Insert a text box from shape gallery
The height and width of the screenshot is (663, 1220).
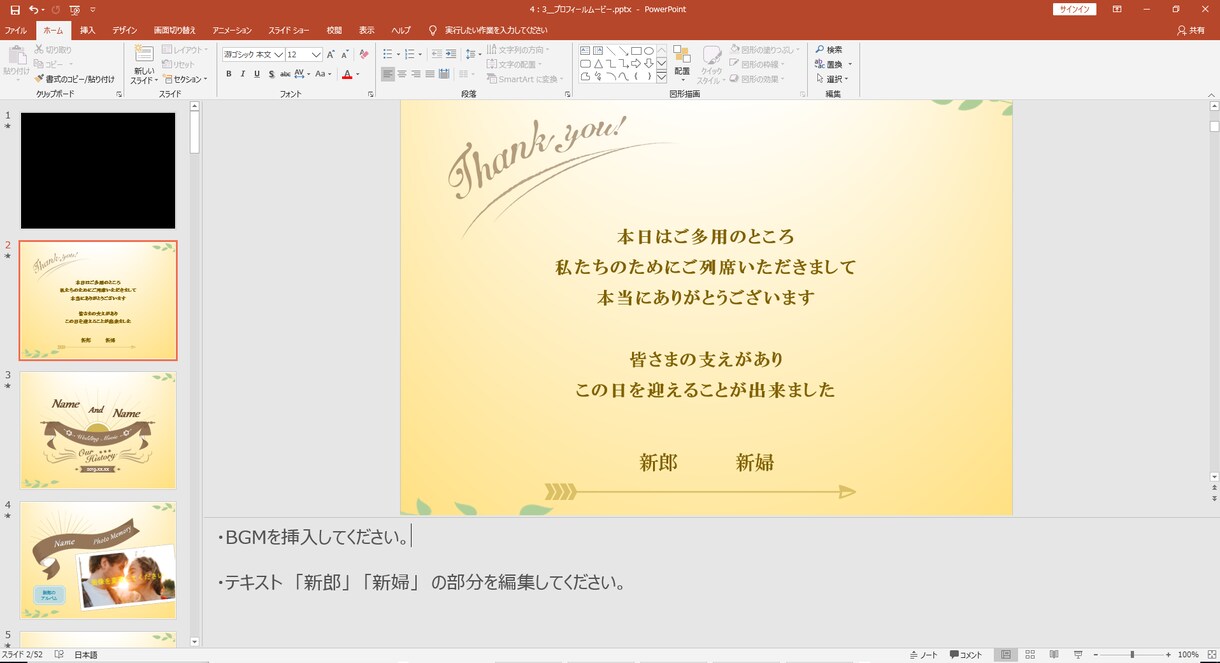584,50
